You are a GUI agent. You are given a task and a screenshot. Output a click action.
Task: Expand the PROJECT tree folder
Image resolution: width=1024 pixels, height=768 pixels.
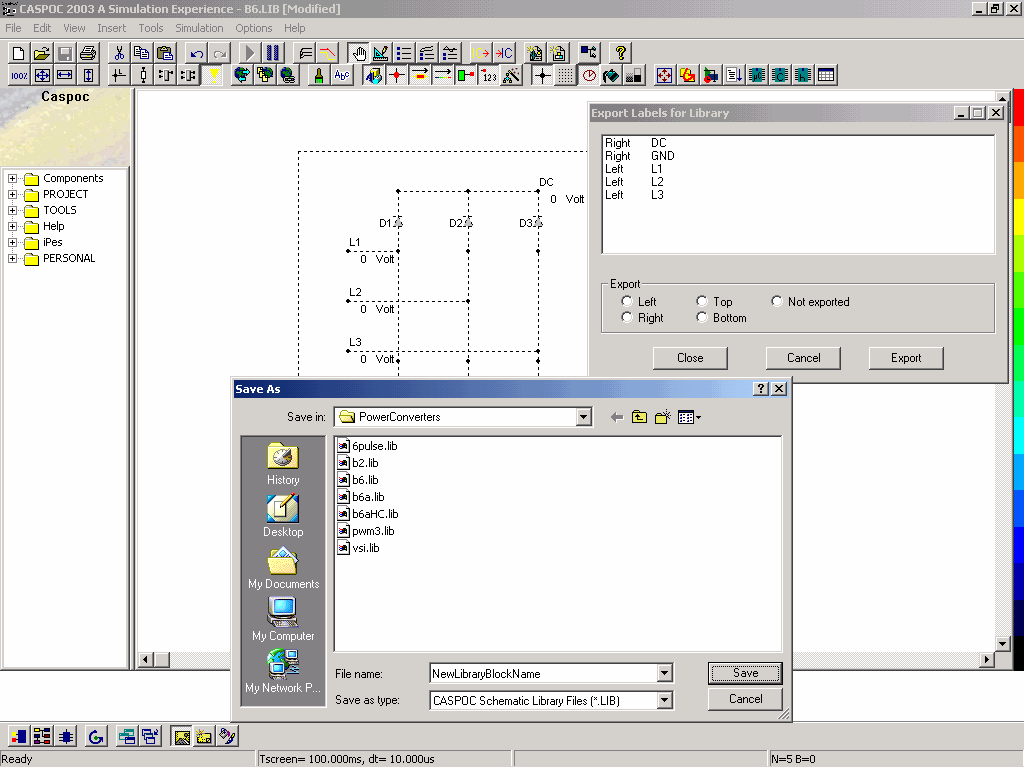point(12,194)
